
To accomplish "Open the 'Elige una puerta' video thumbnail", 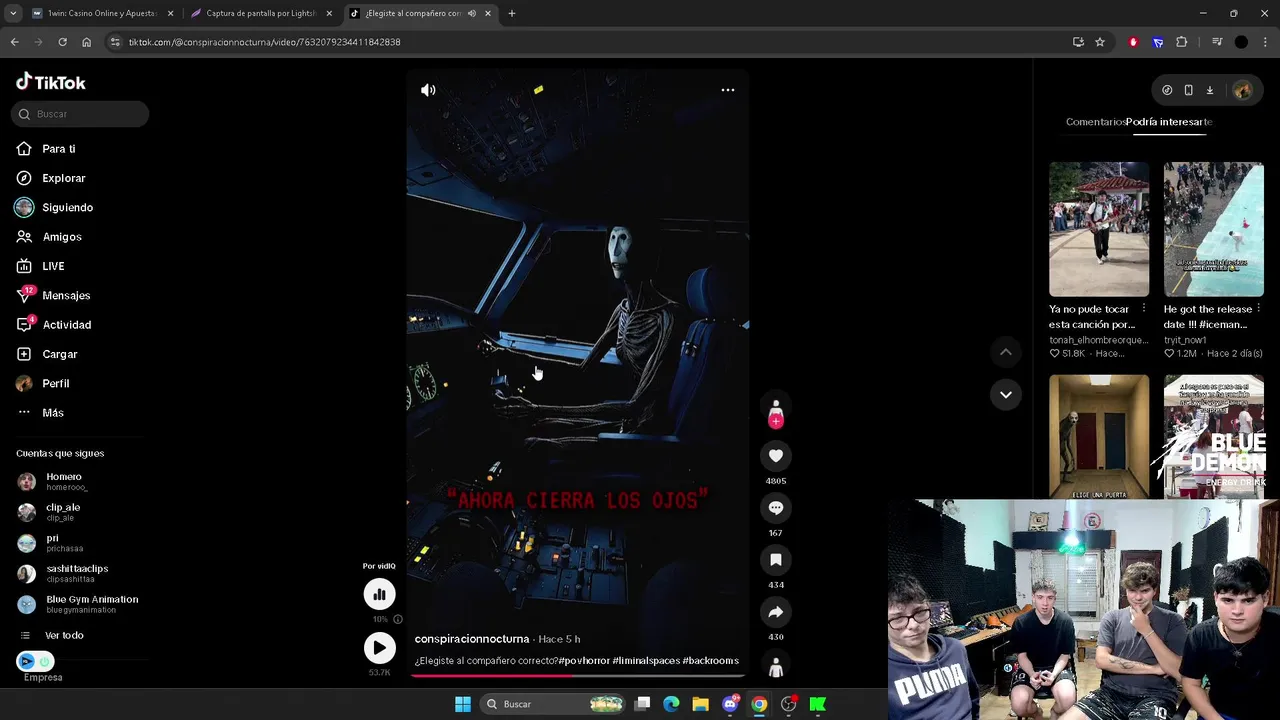I will [x=1099, y=437].
